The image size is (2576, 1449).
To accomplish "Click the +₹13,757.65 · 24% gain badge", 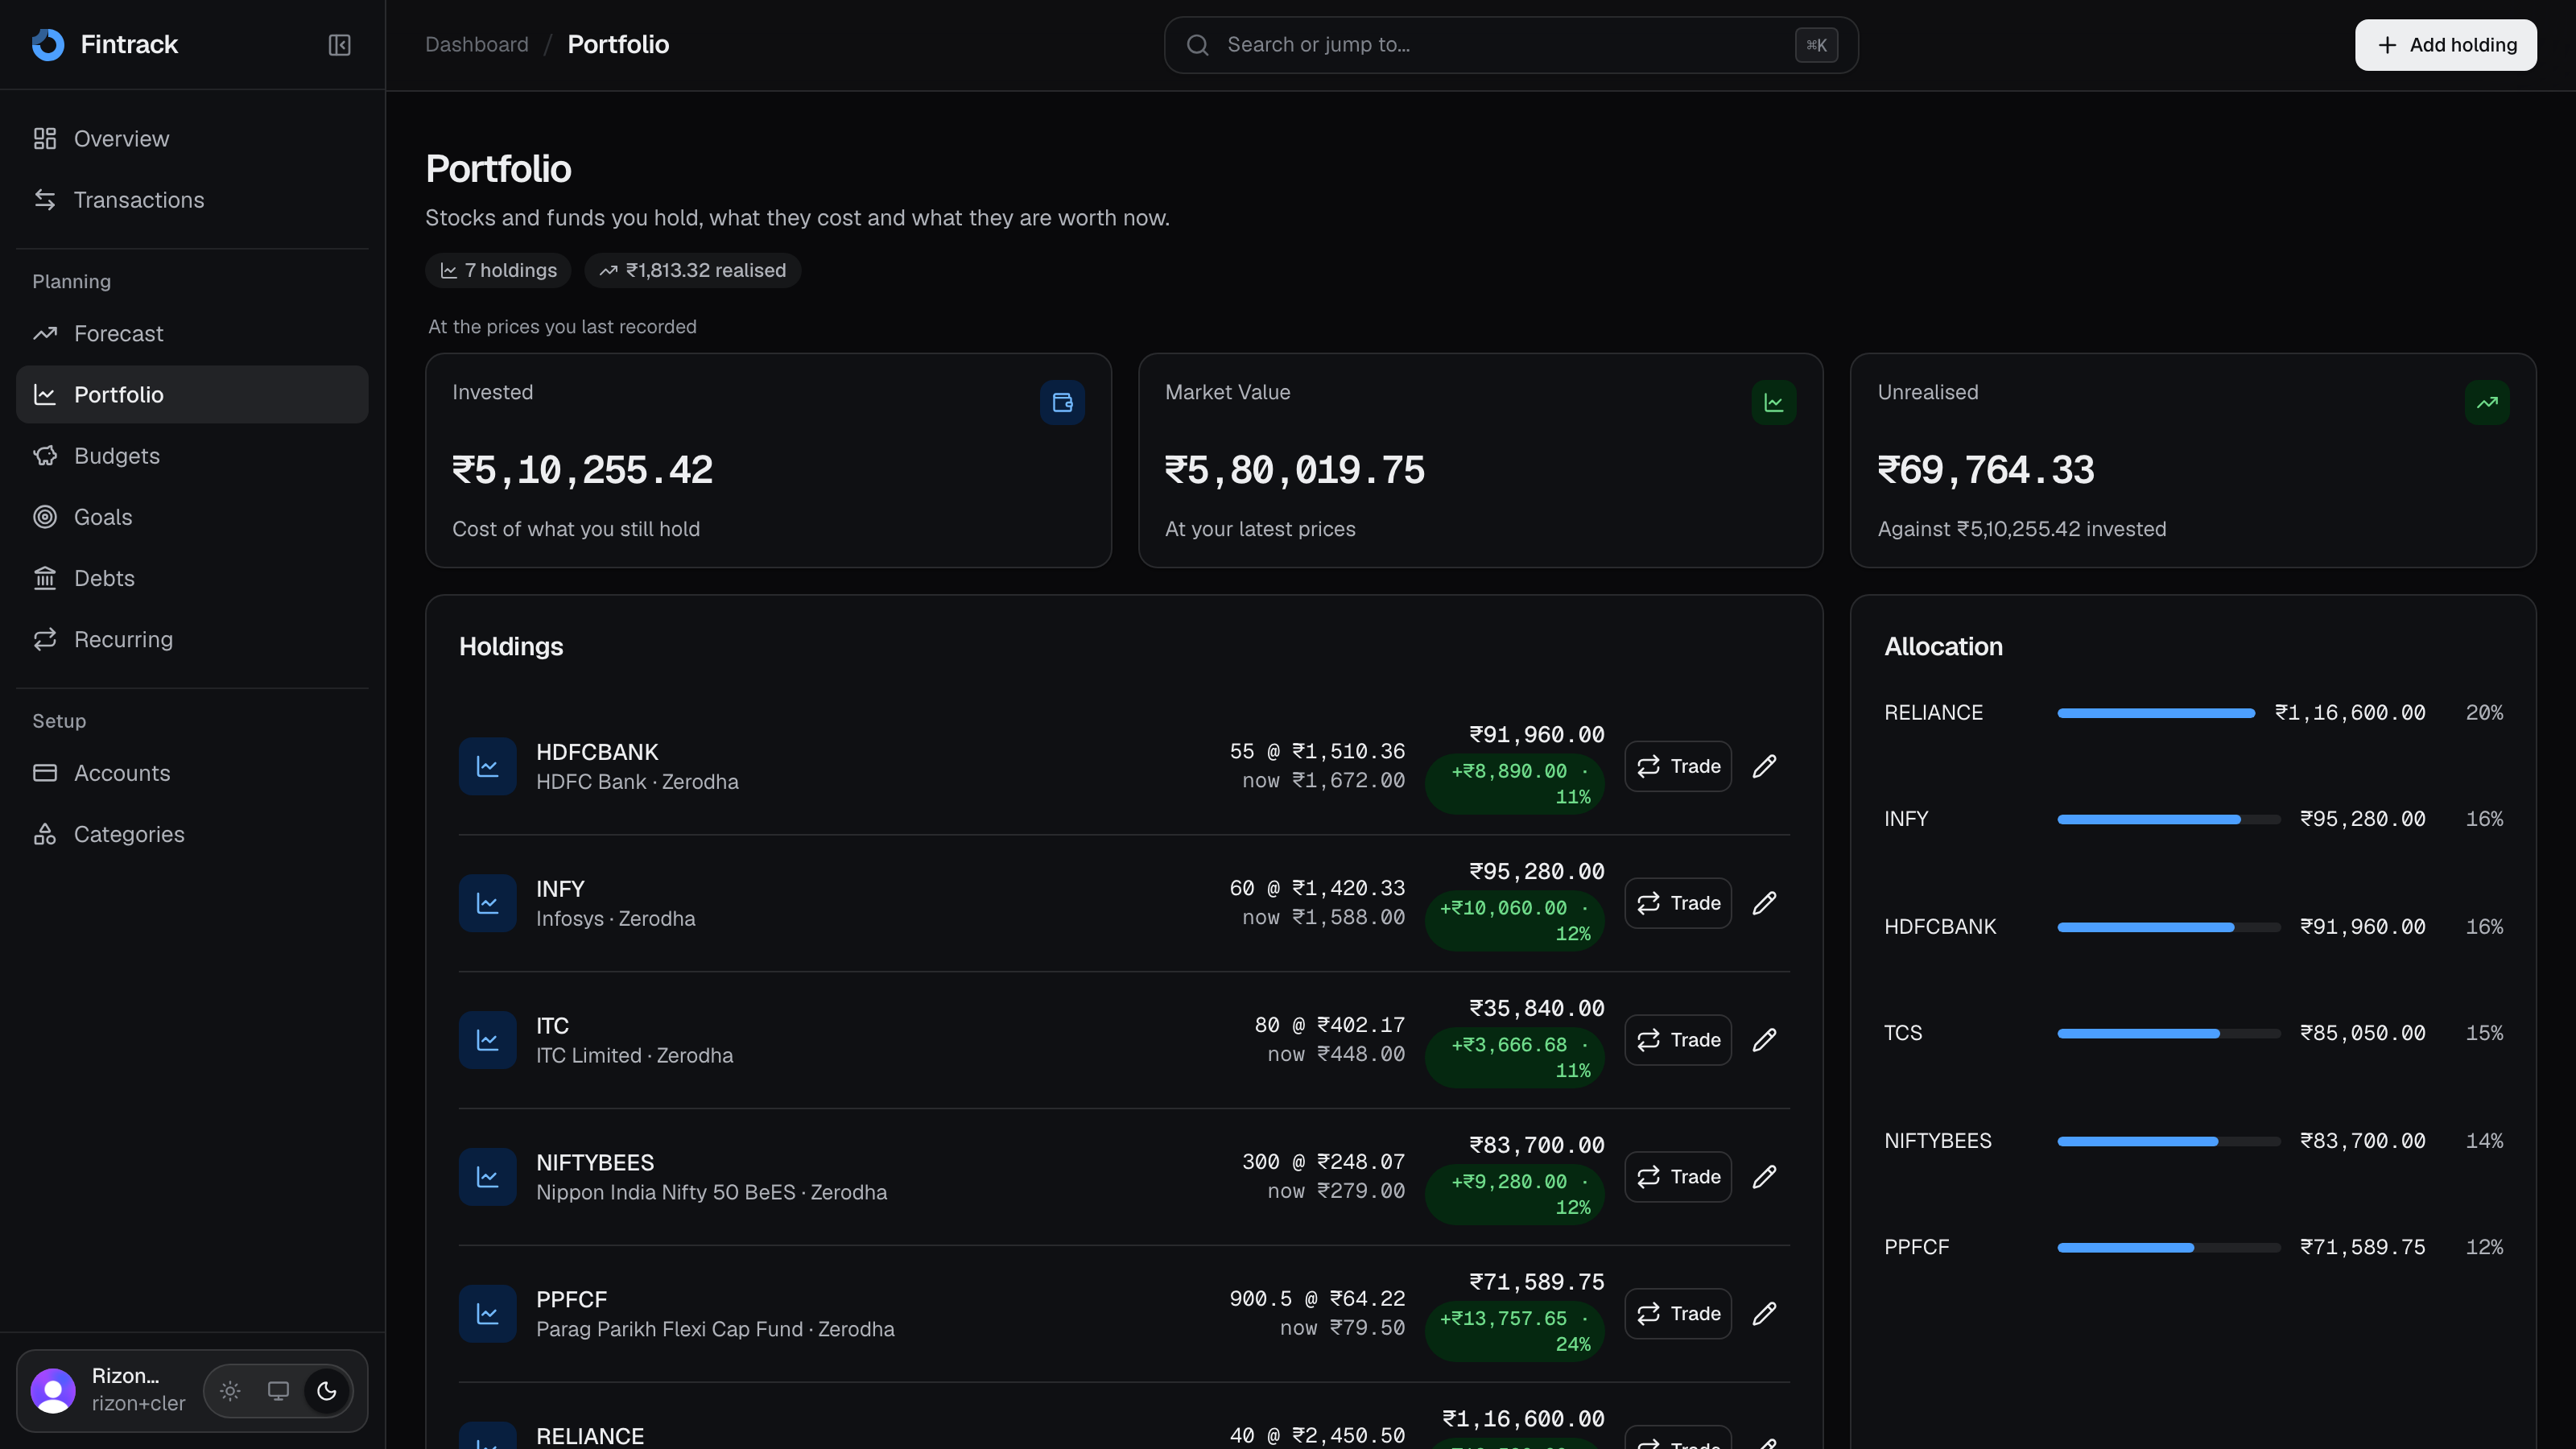I will [1515, 1332].
